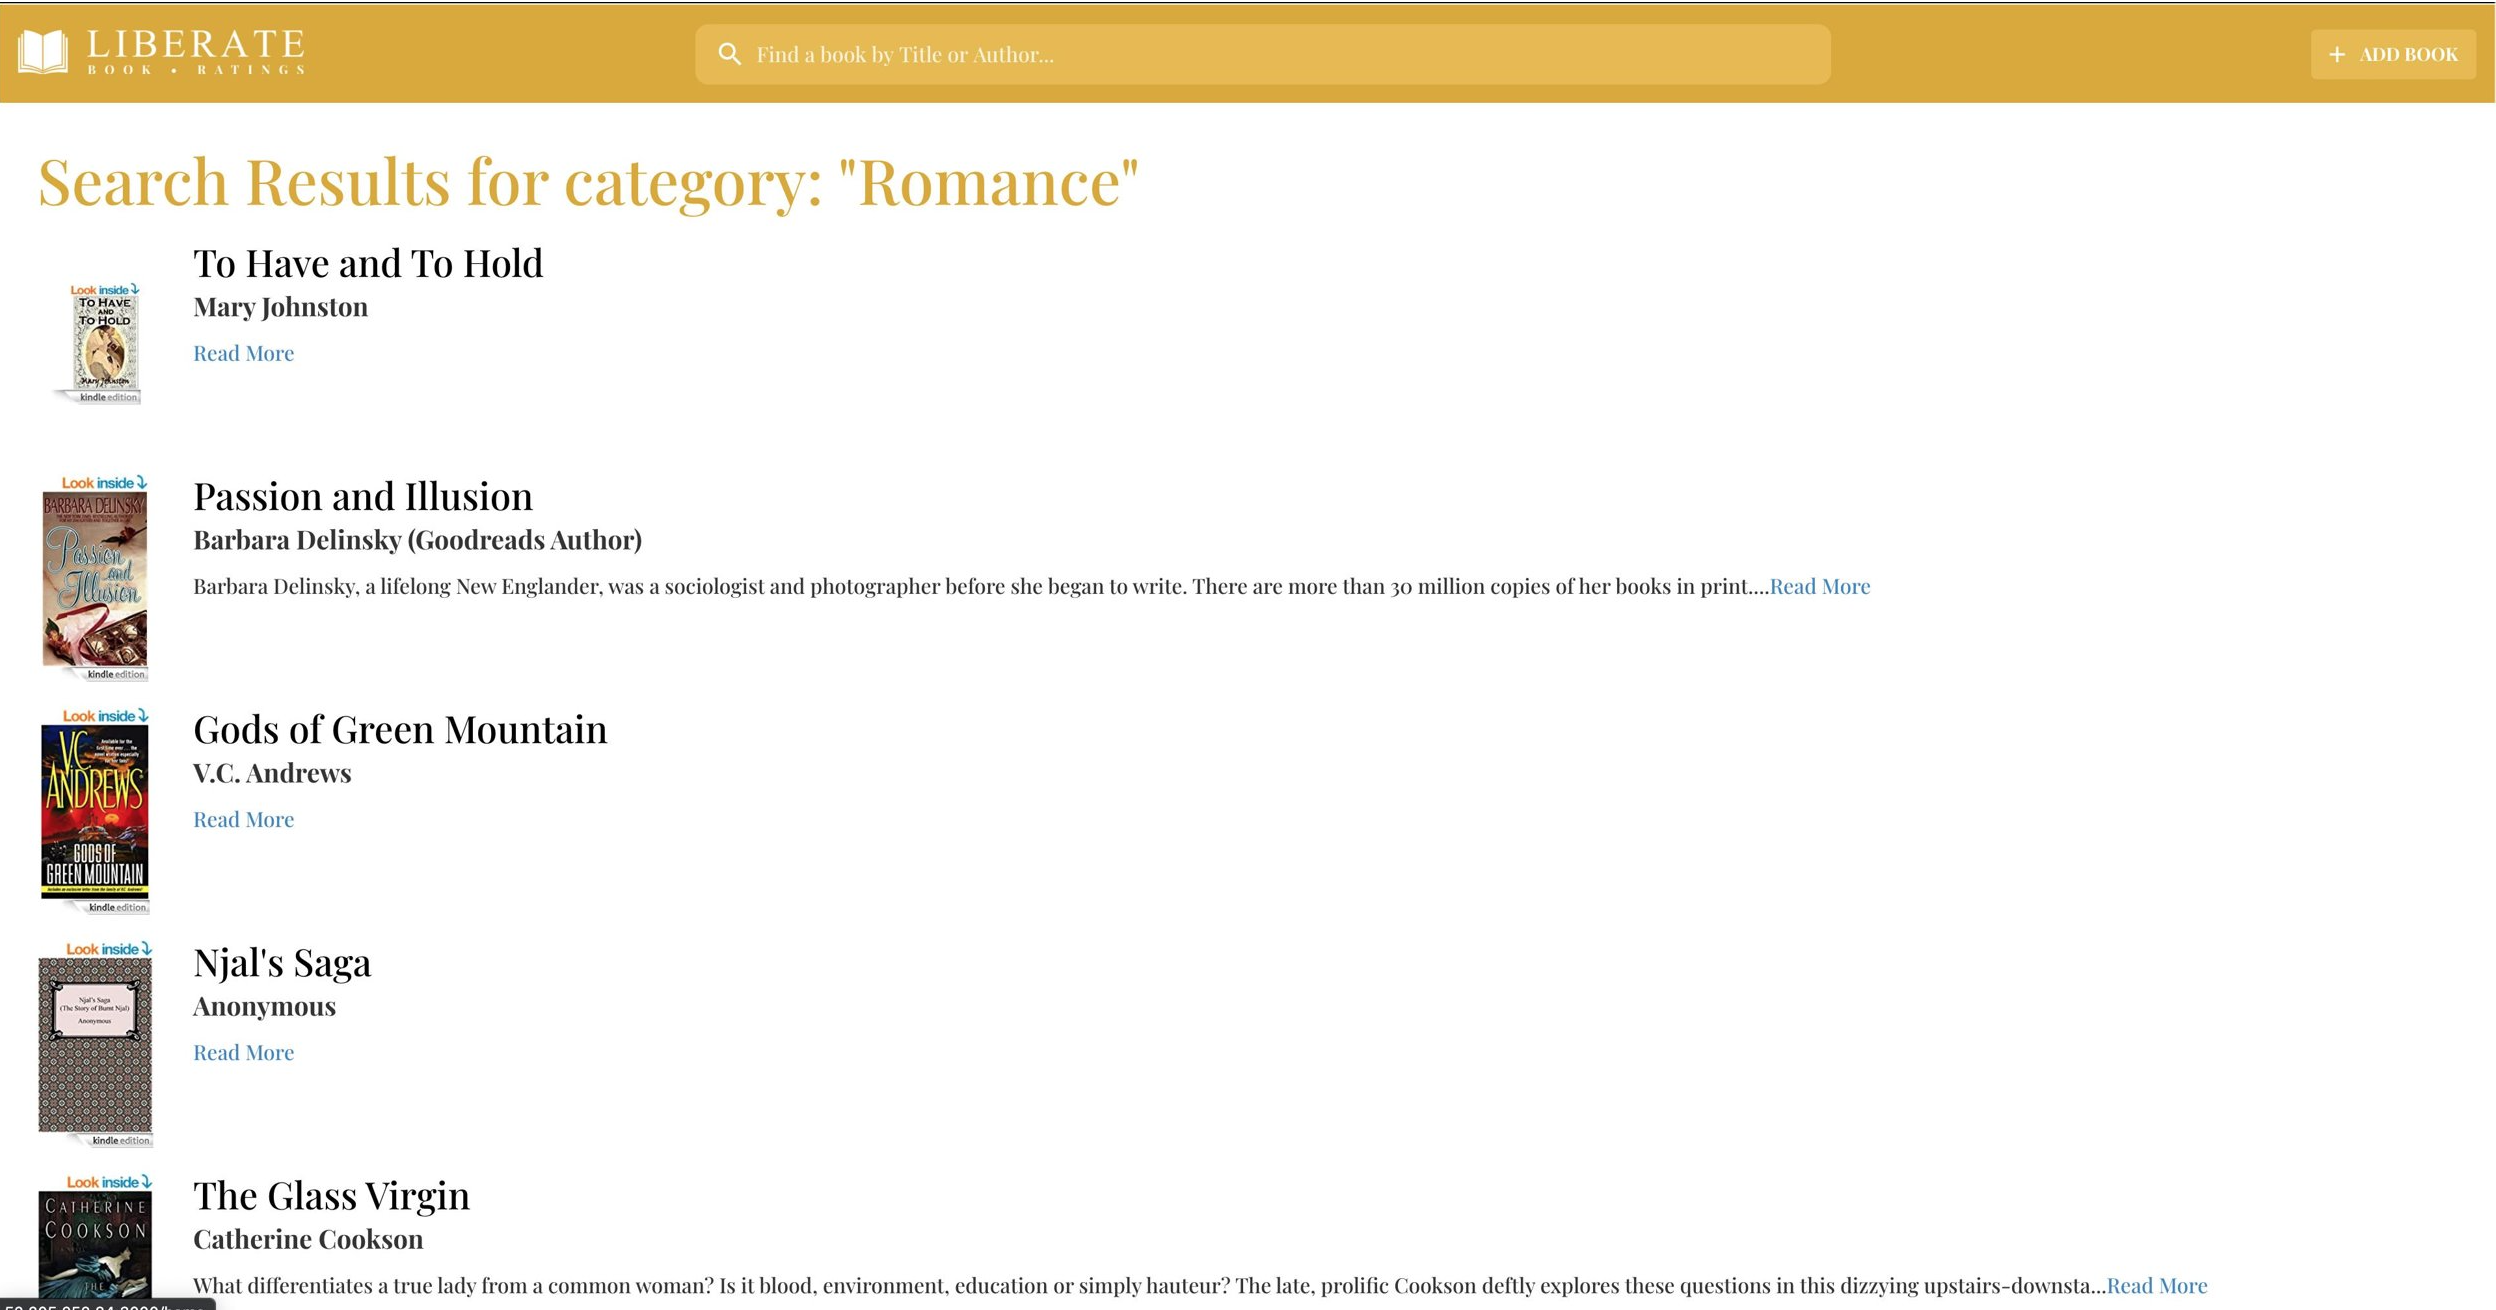Open the Liberate Book Ratings home link
This screenshot has width=2496, height=1310.
click(162, 52)
